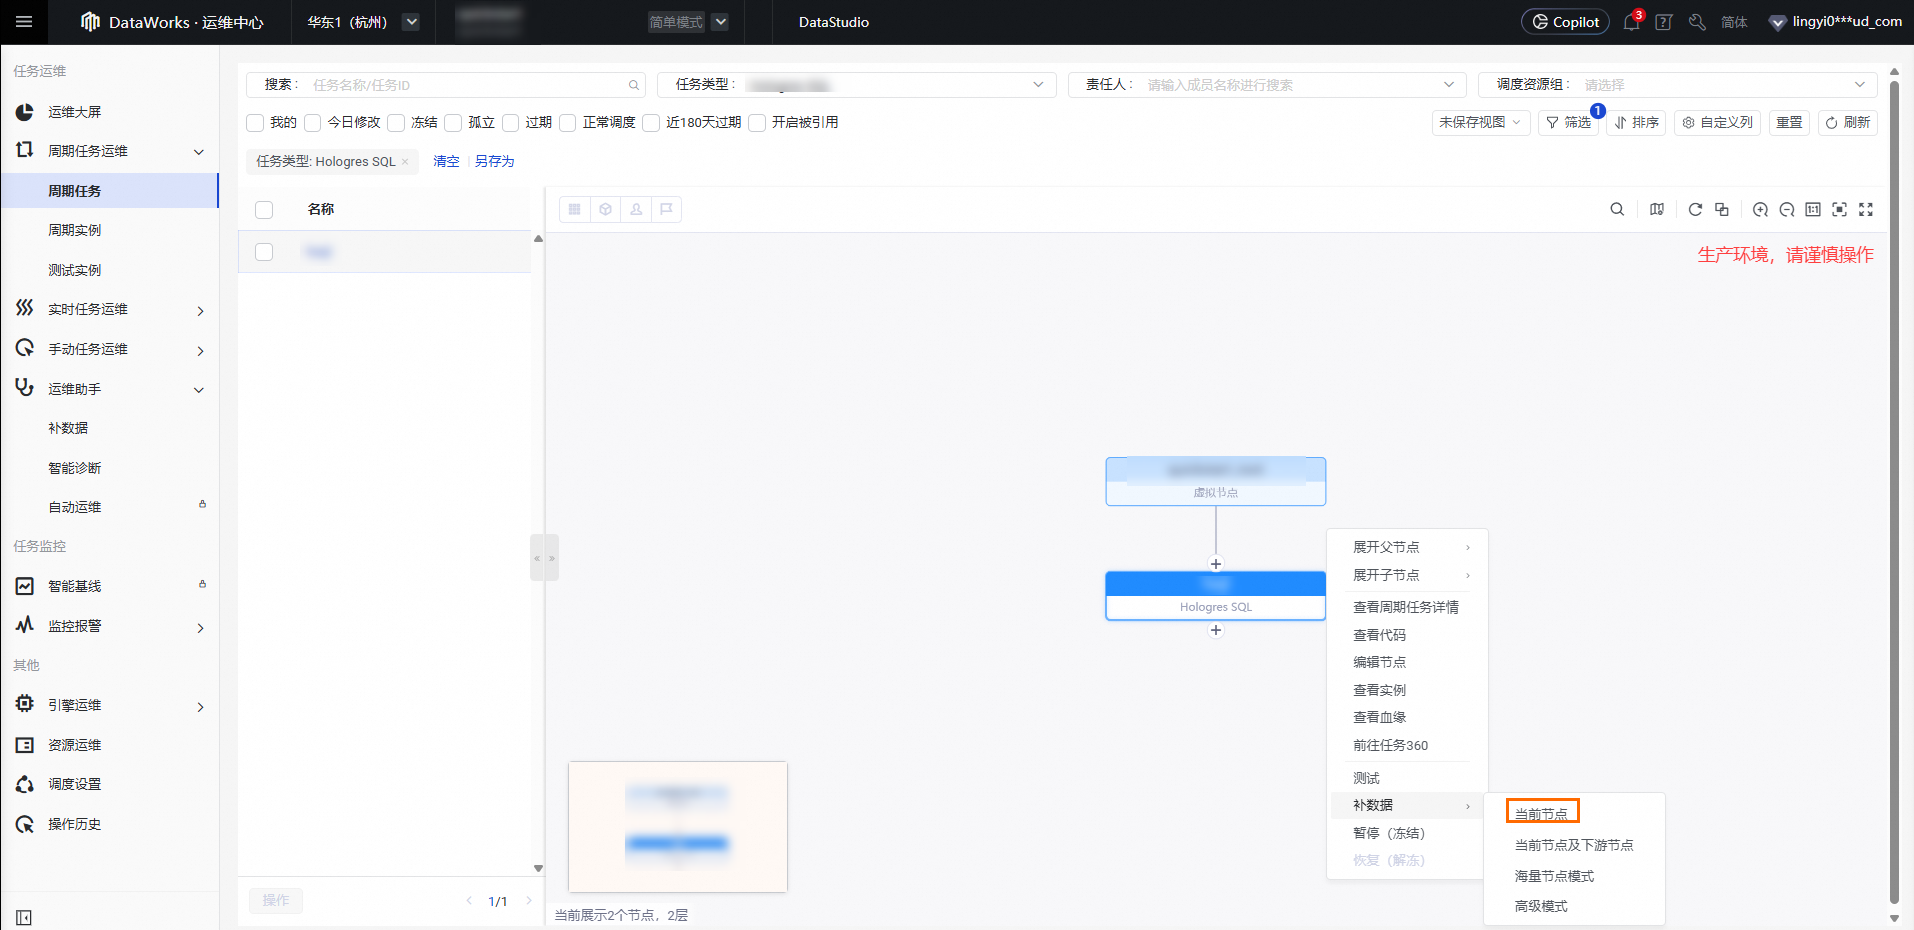Click the 清空 link

pyautogui.click(x=446, y=161)
